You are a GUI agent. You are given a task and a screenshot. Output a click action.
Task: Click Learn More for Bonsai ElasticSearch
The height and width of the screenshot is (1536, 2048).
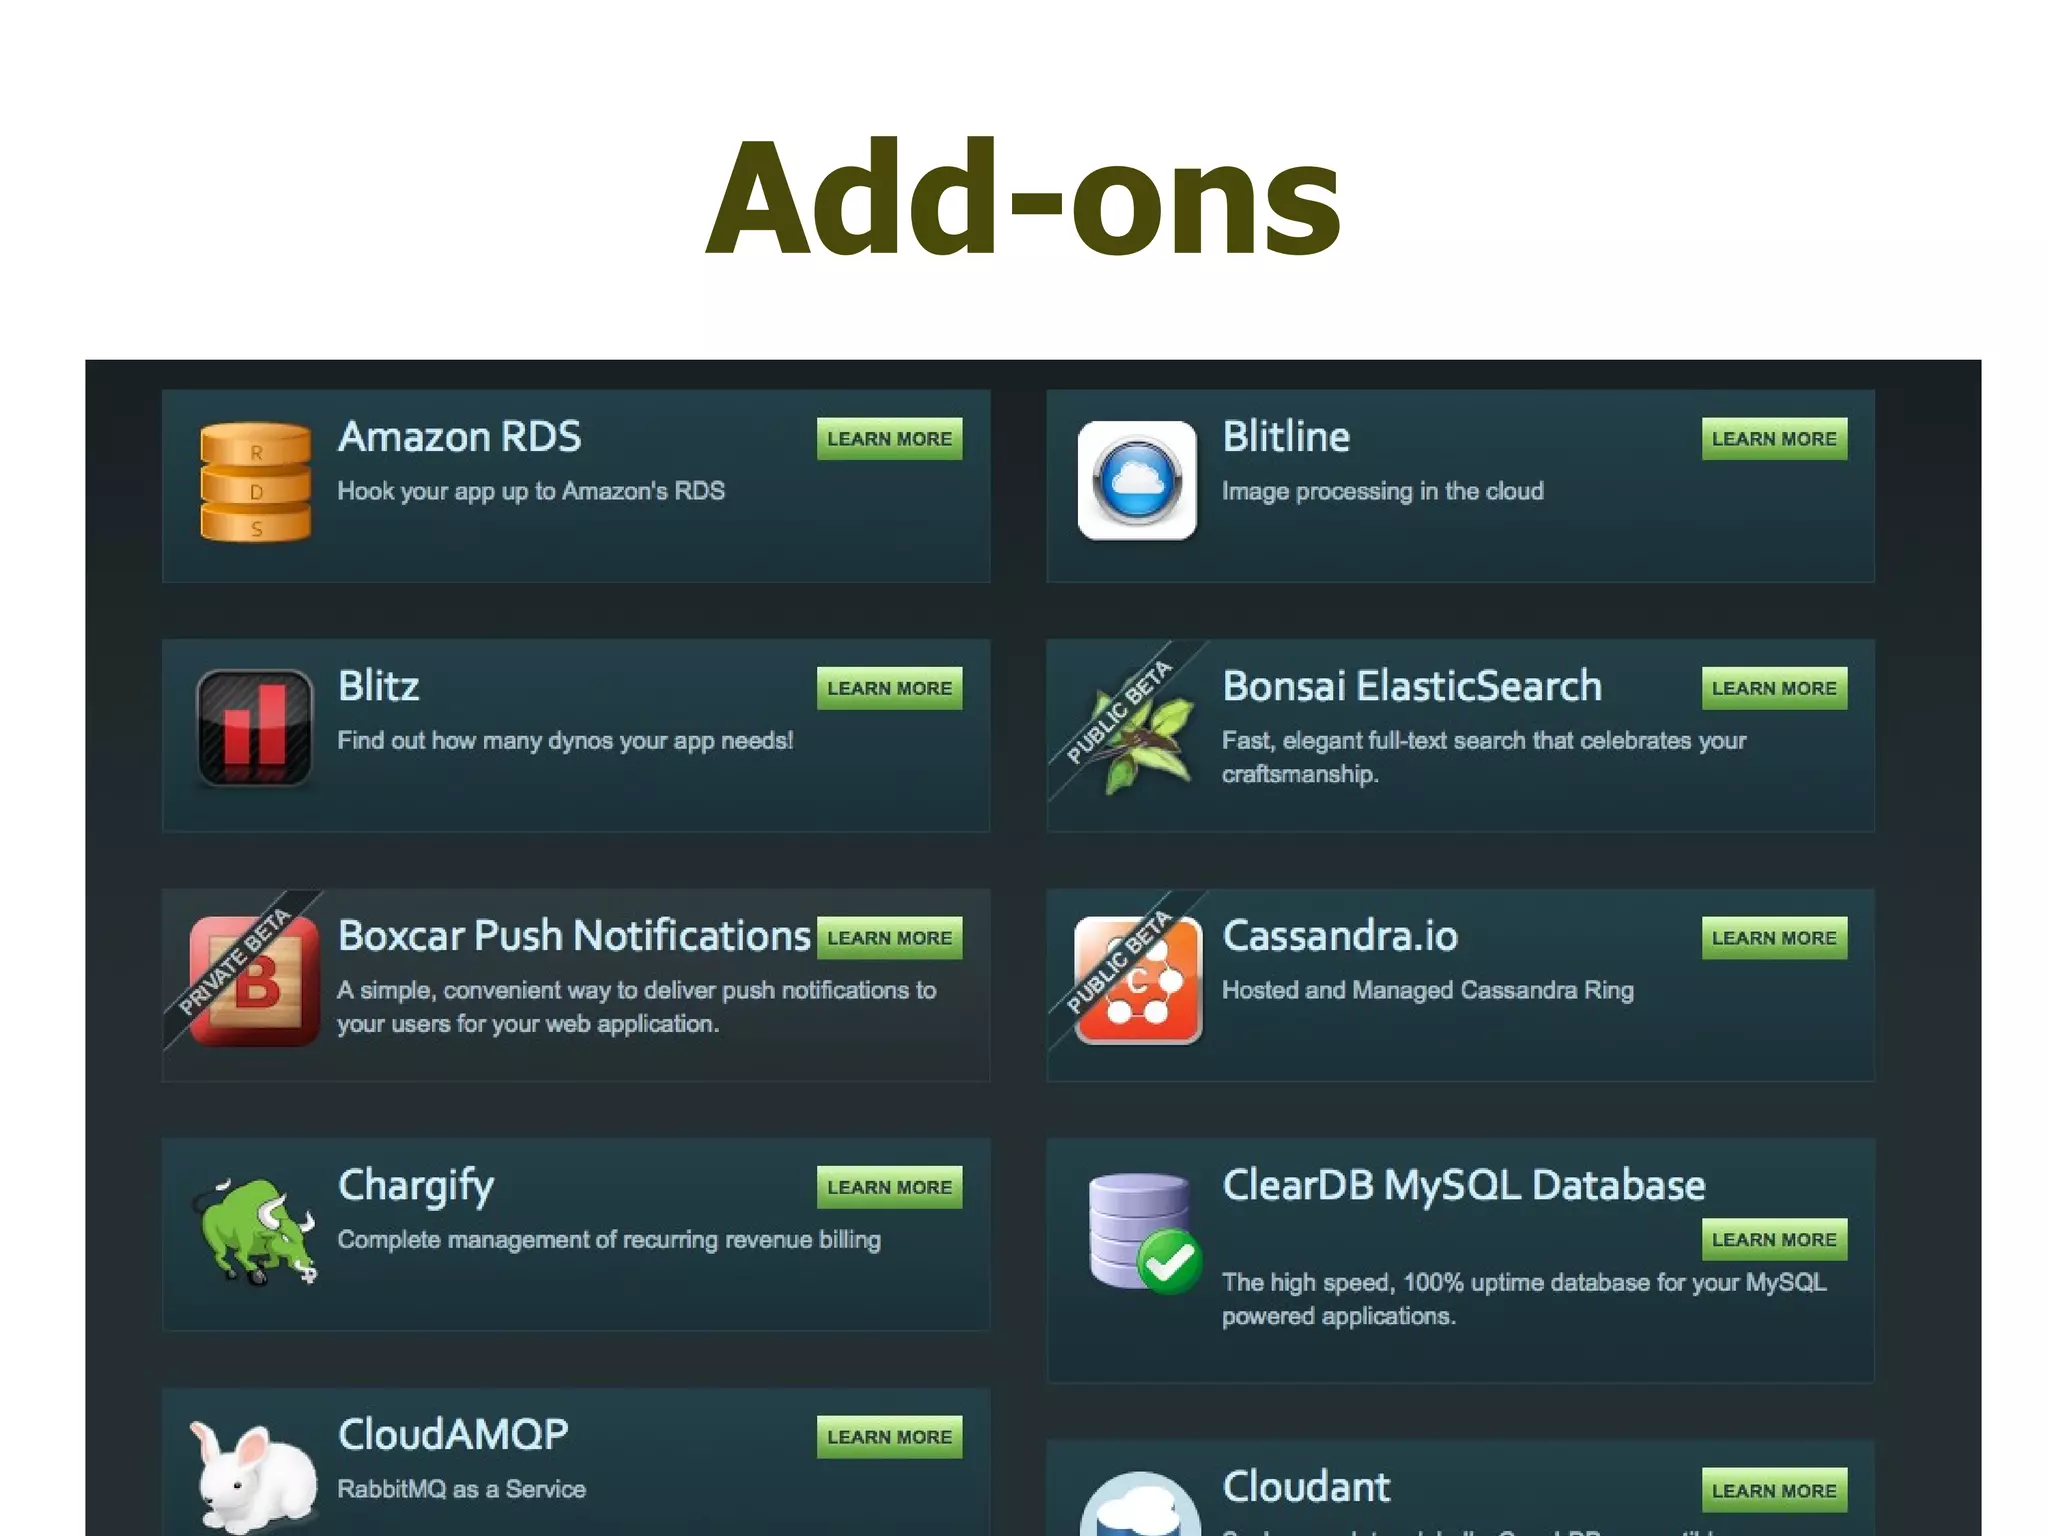click(x=1774, y=688)
